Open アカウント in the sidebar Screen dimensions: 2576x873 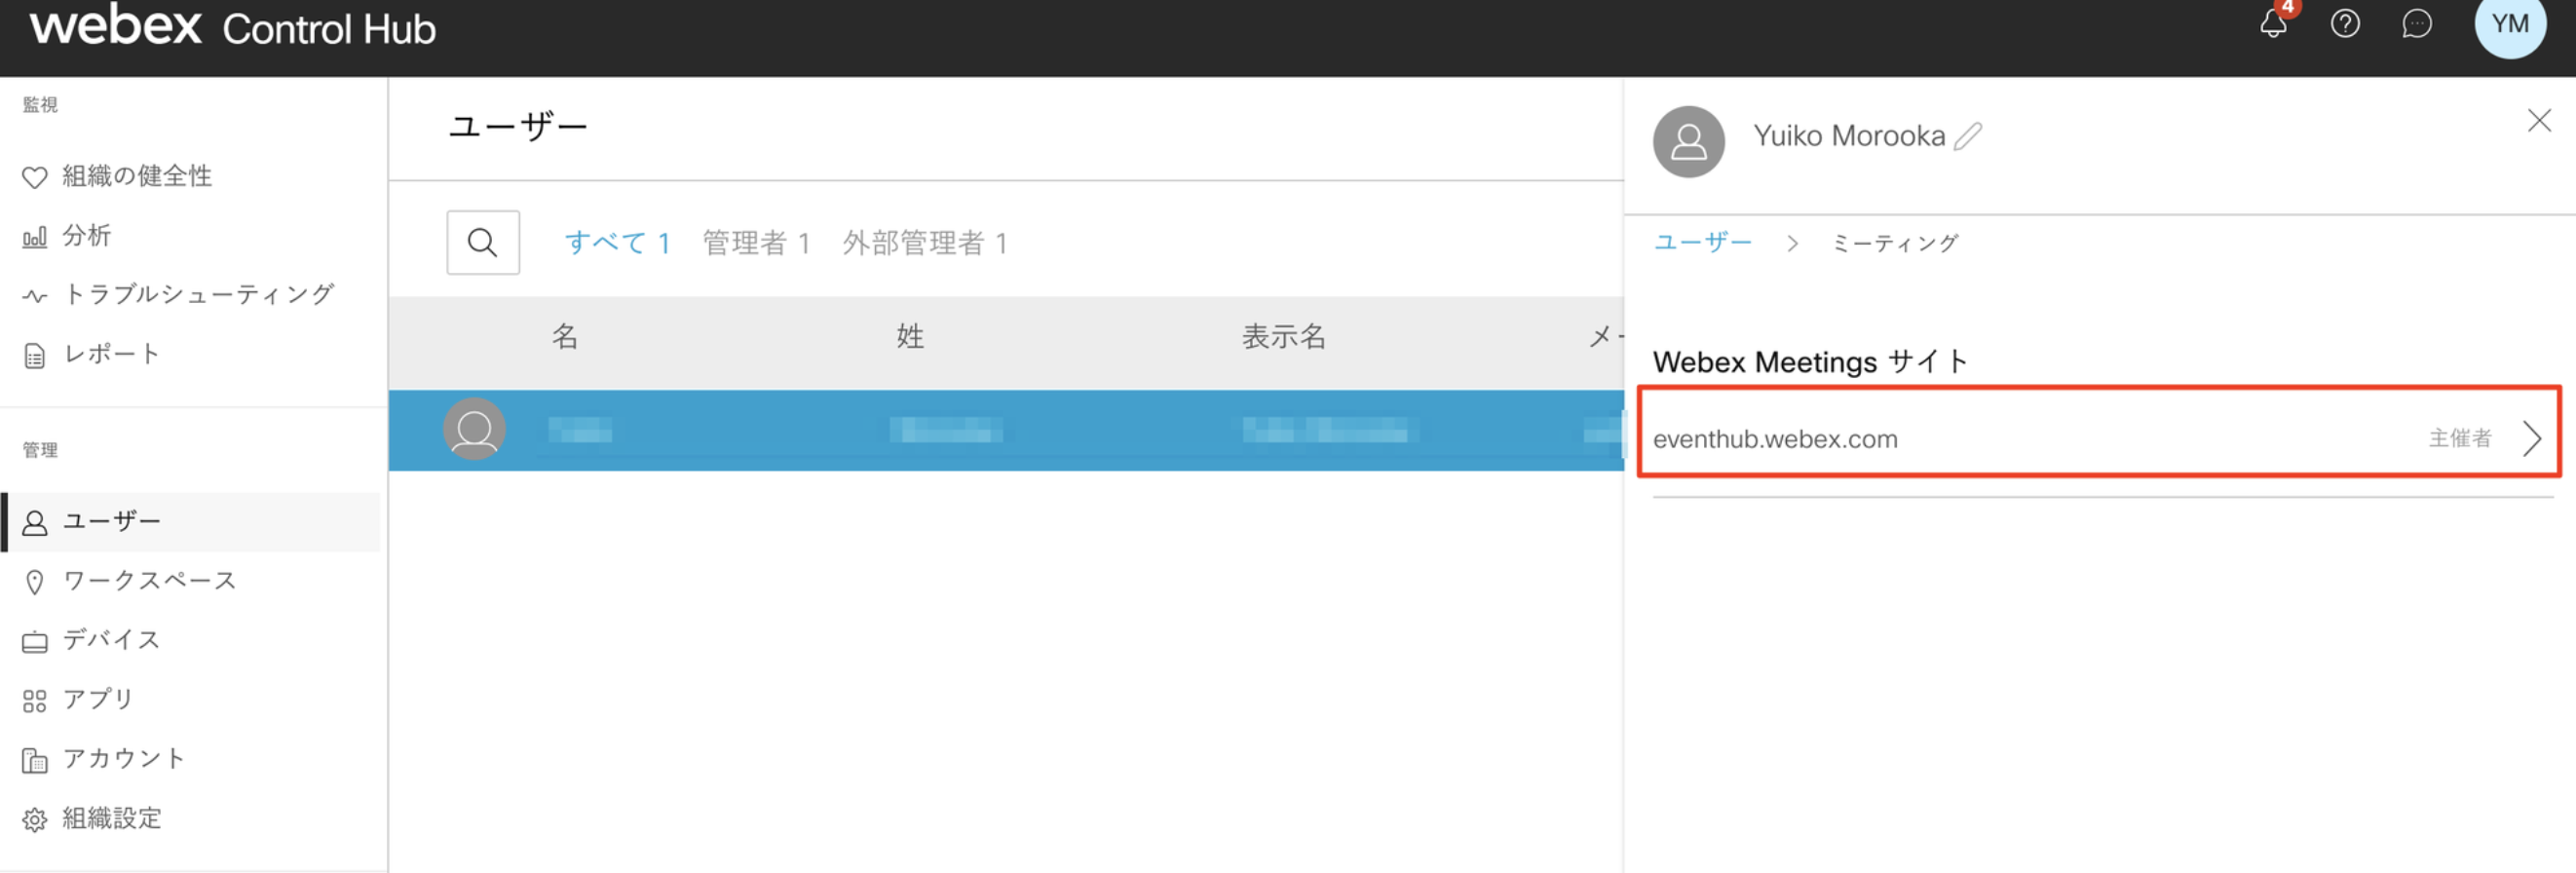coord(104,759)
